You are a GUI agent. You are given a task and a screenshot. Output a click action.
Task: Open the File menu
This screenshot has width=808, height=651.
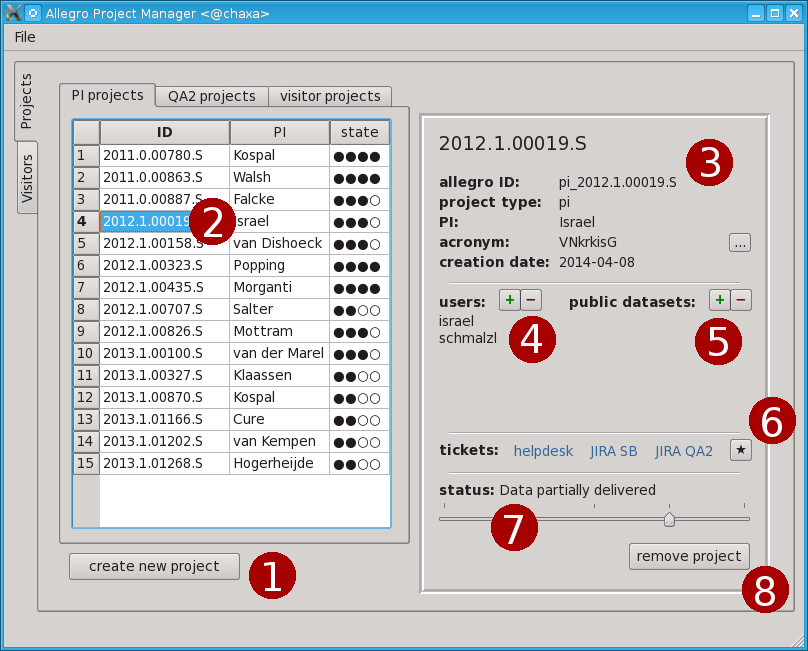[25, 37]
